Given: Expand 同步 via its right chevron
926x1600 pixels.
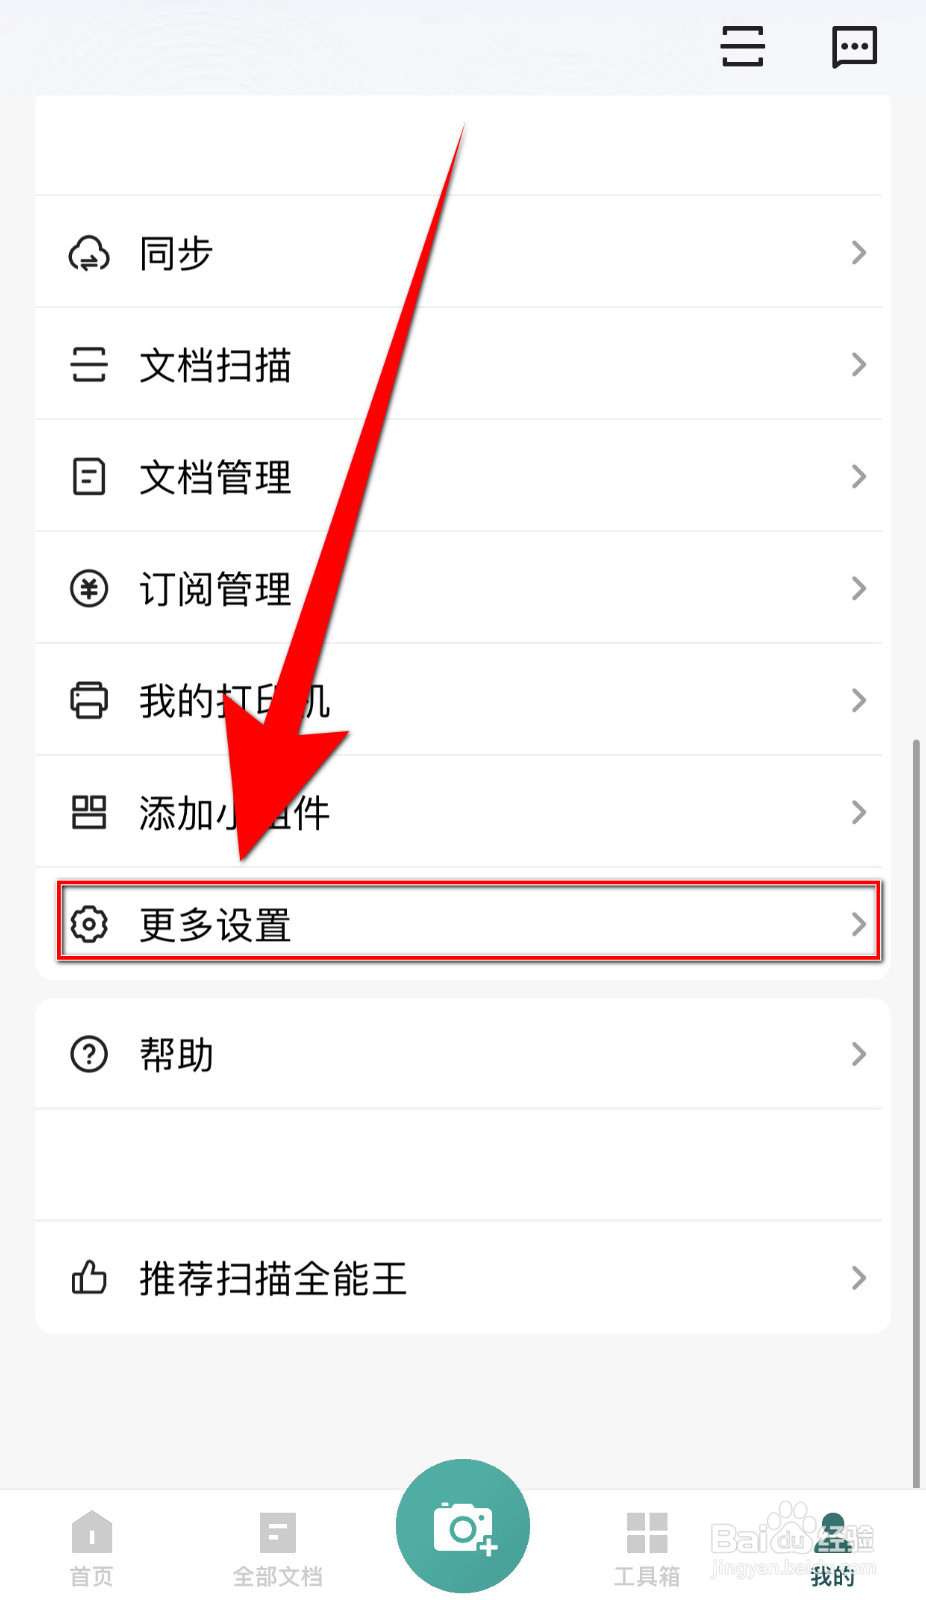Looking at the screenshot, I should pos(858,253).
